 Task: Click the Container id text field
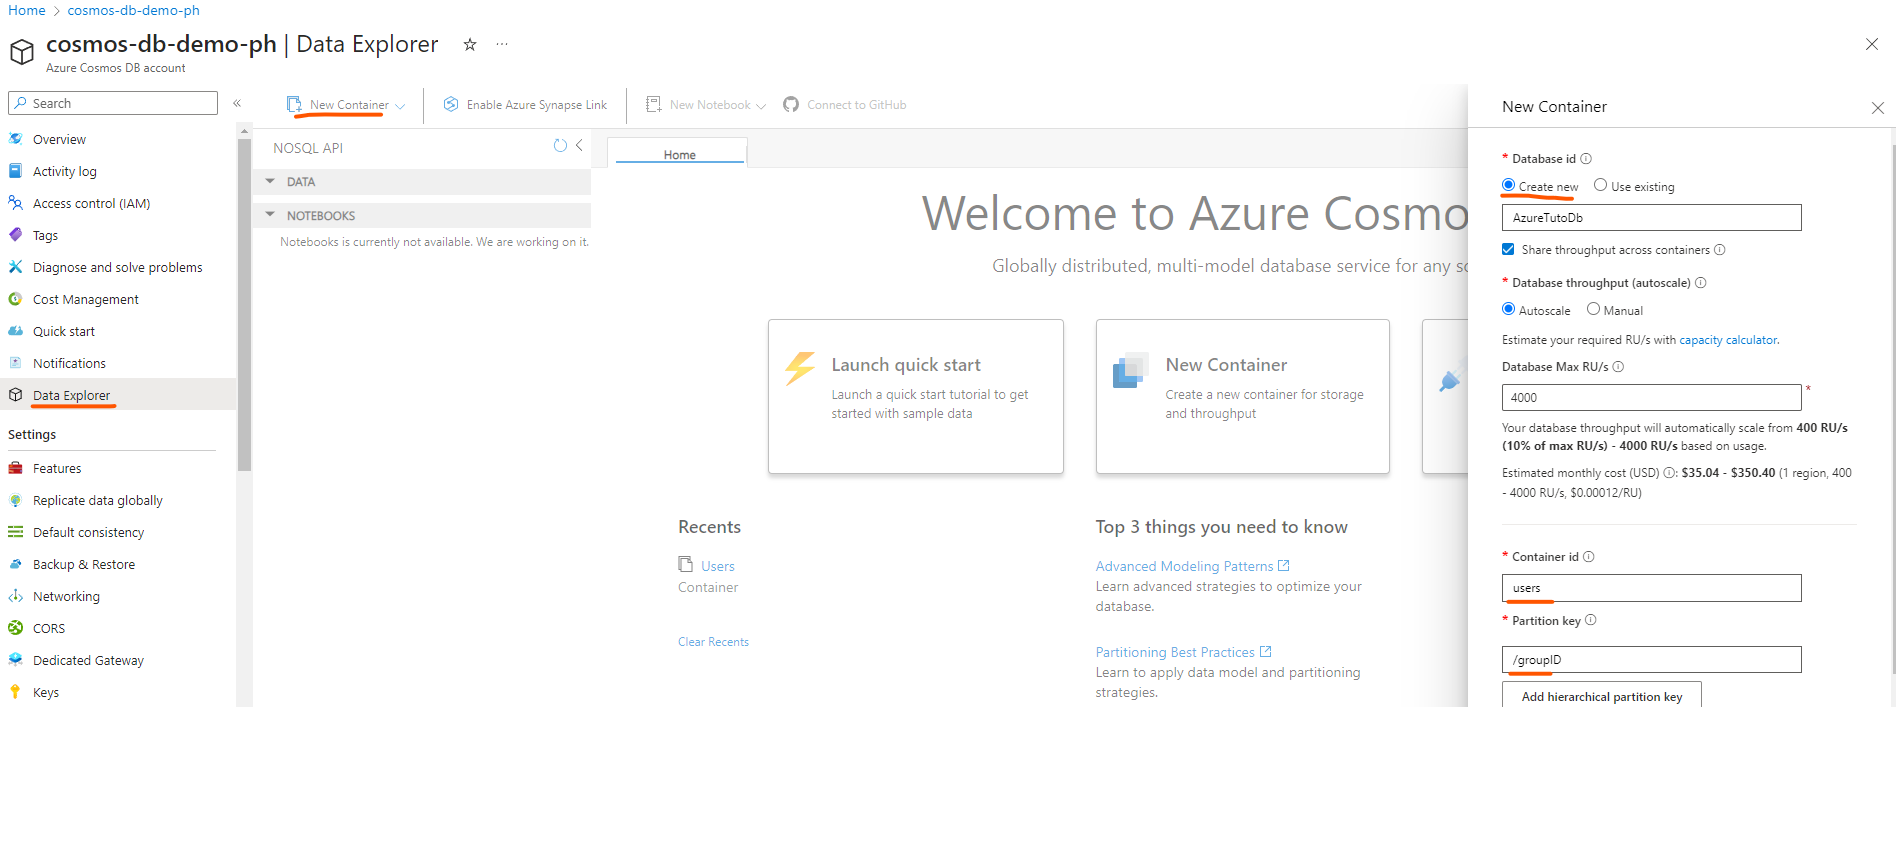point(1651,588)
